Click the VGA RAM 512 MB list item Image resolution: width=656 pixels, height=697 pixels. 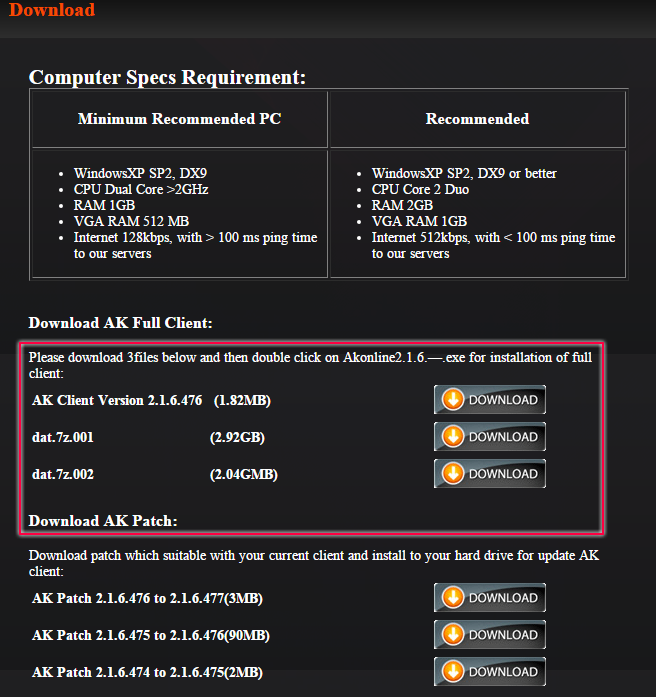point(131,221)
